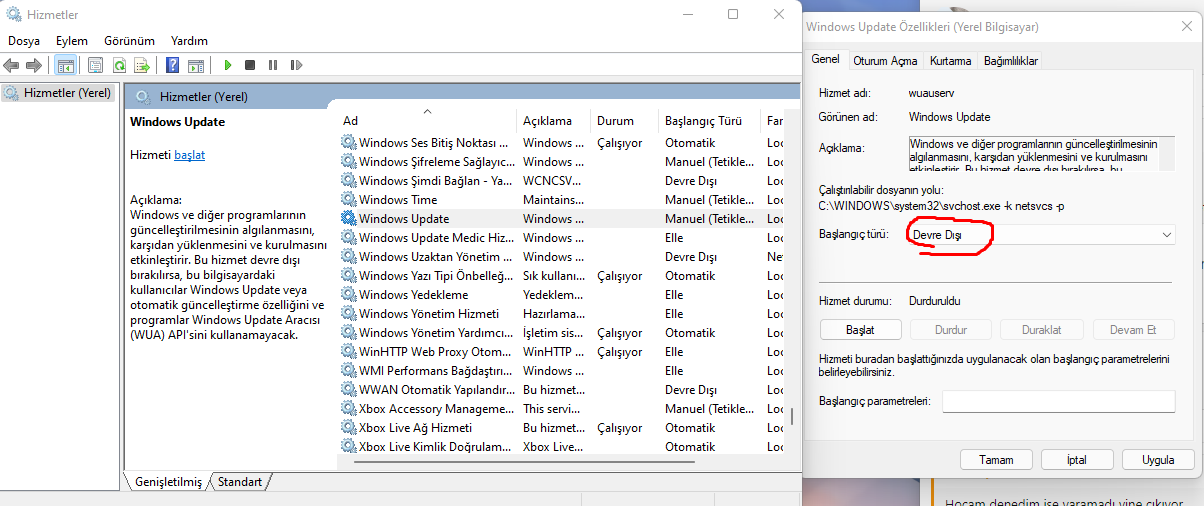The height and width of the screenshot is (506, 1204).
Task: Switch to the Bağımlılıklar tab
Action: point(1011,61)
